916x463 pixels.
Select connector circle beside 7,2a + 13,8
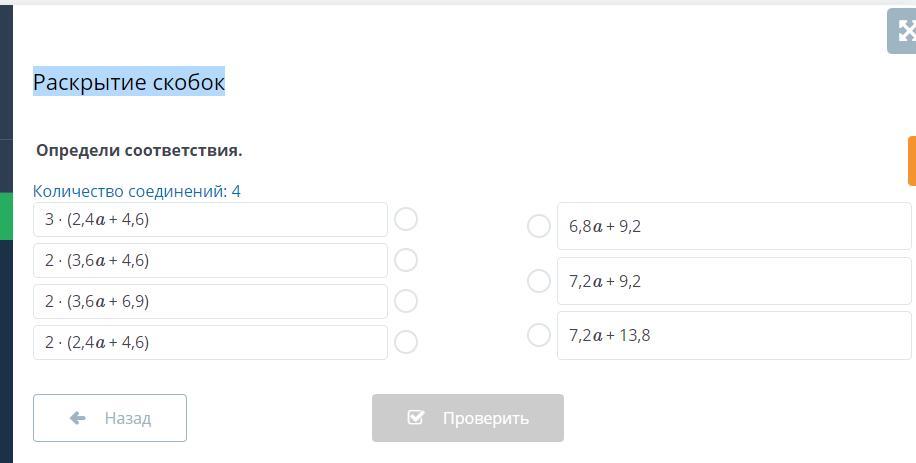(539, 335)
